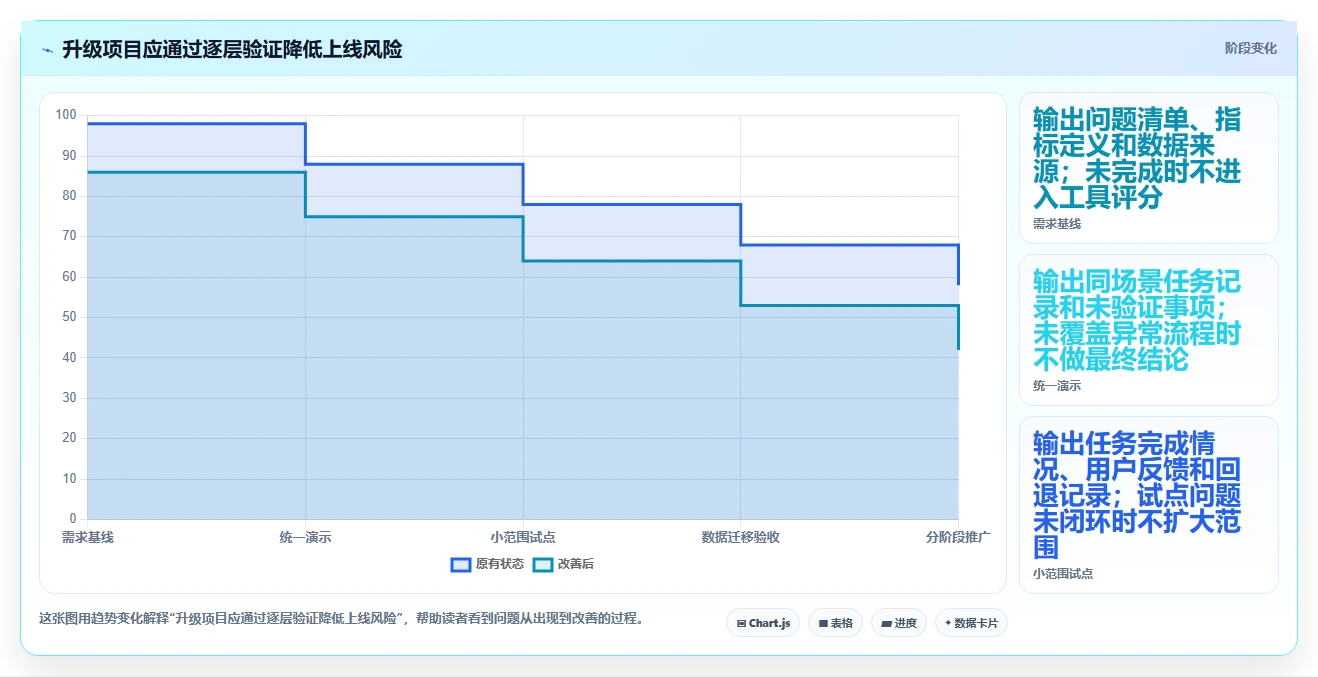
Task: Click the 数据迁移验收 x-axis label
Action: coord(741,537)
